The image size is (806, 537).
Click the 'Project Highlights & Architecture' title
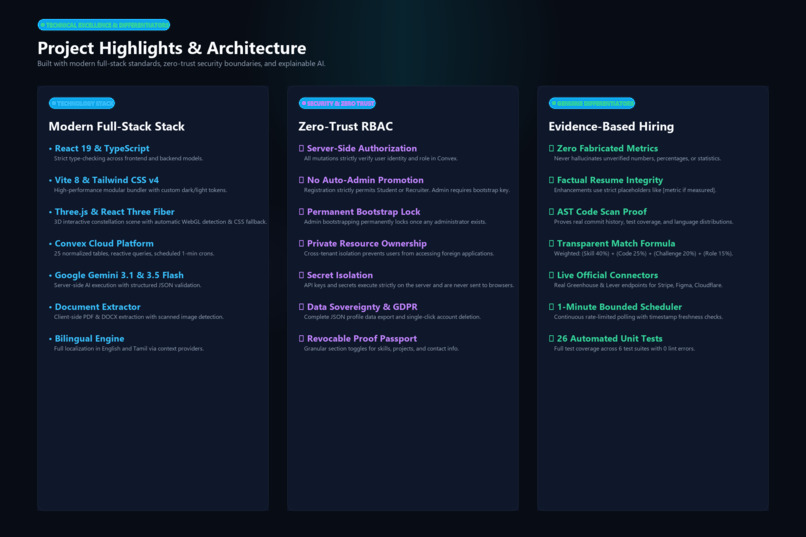(172, 48)
